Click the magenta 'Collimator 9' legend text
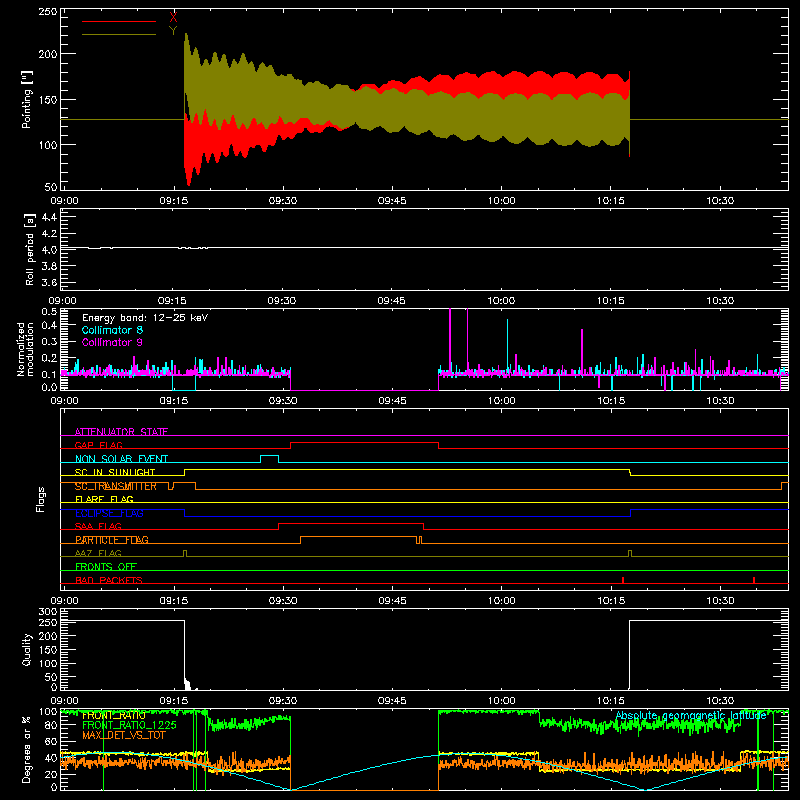The height and width of the screenshot is (800, 800). point(112,342)
